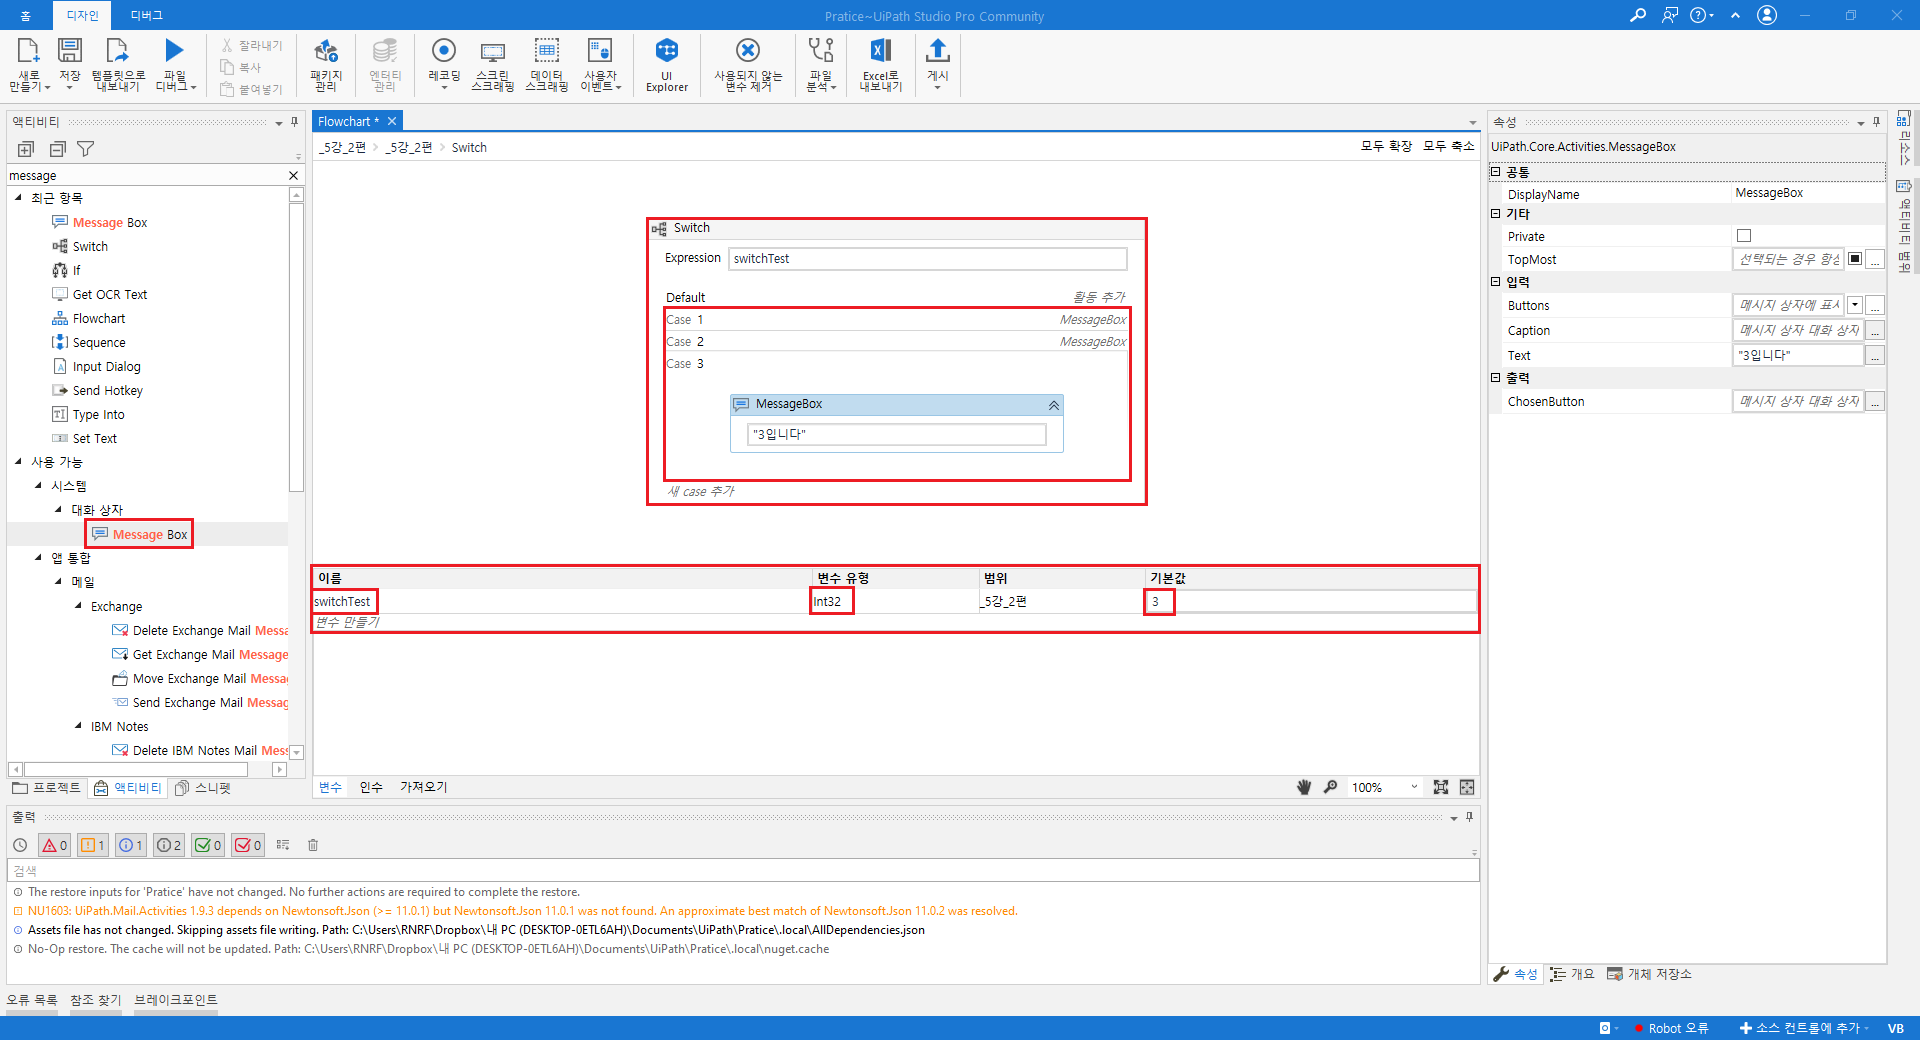The height and width of the screenshot is (1040, 1920).
Task: Click the Create Variable (변수 만들기) row
Action: (348, 622)
